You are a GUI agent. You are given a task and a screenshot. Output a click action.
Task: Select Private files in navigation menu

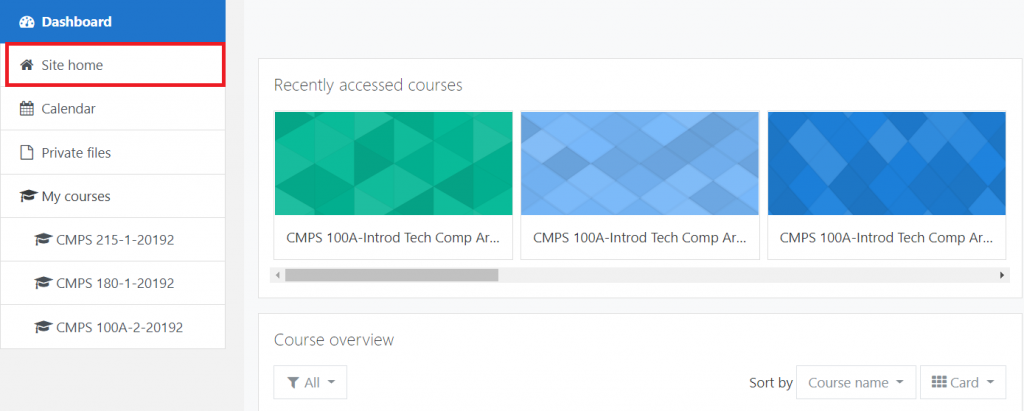pyautogui.click(x=76, y=153)
